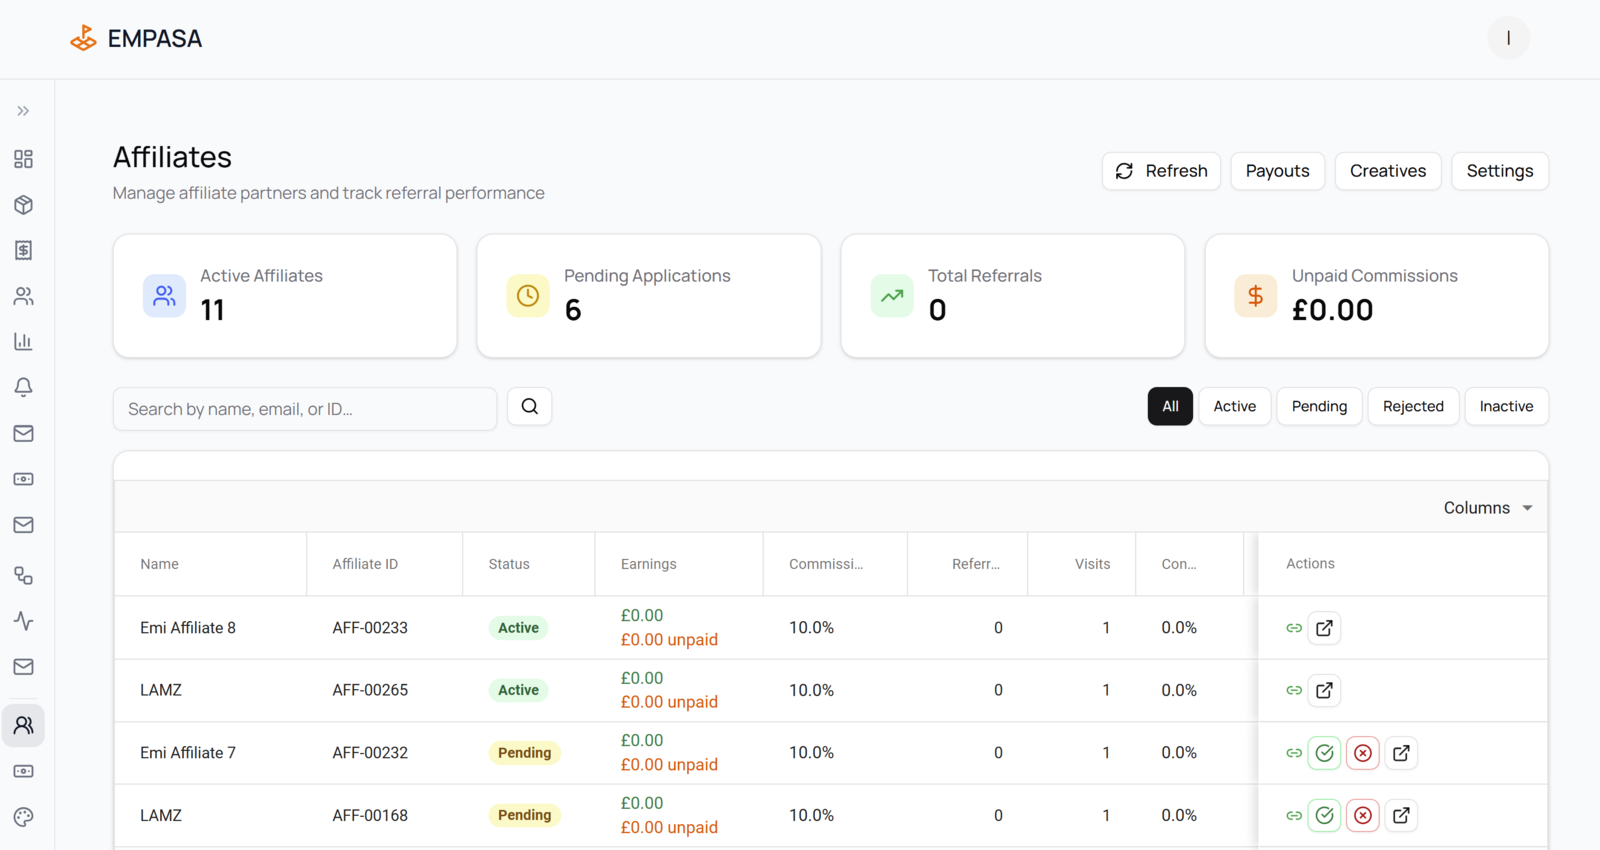Image resolution: width=1600 pixels, height=850 pixels.
Task: Open affiliate Settings
Action: pos(1499,171)
